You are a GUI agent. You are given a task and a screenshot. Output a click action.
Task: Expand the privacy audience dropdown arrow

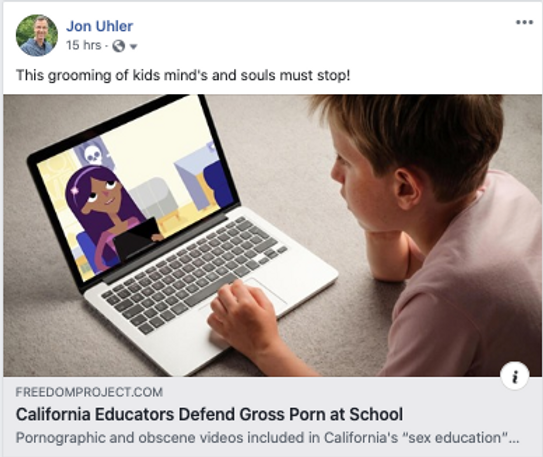pos(133,46)
